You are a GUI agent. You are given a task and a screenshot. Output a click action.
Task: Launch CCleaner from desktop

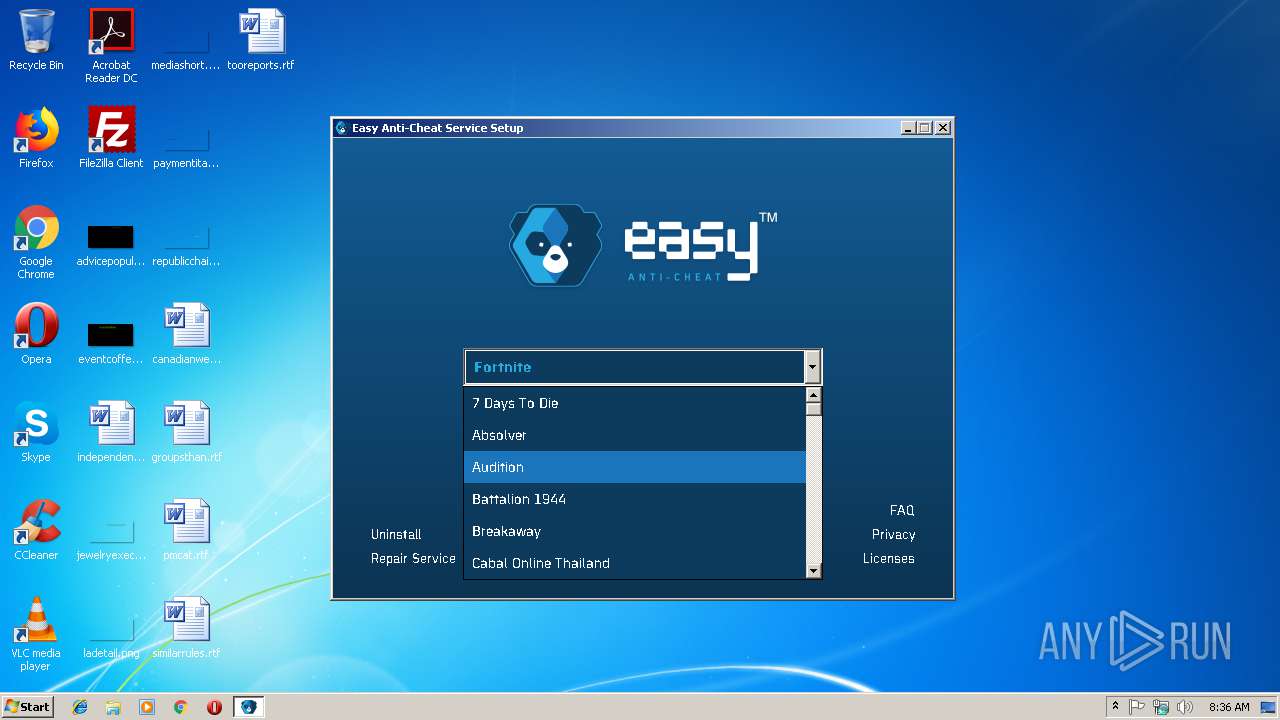click(x=36, y=530)
